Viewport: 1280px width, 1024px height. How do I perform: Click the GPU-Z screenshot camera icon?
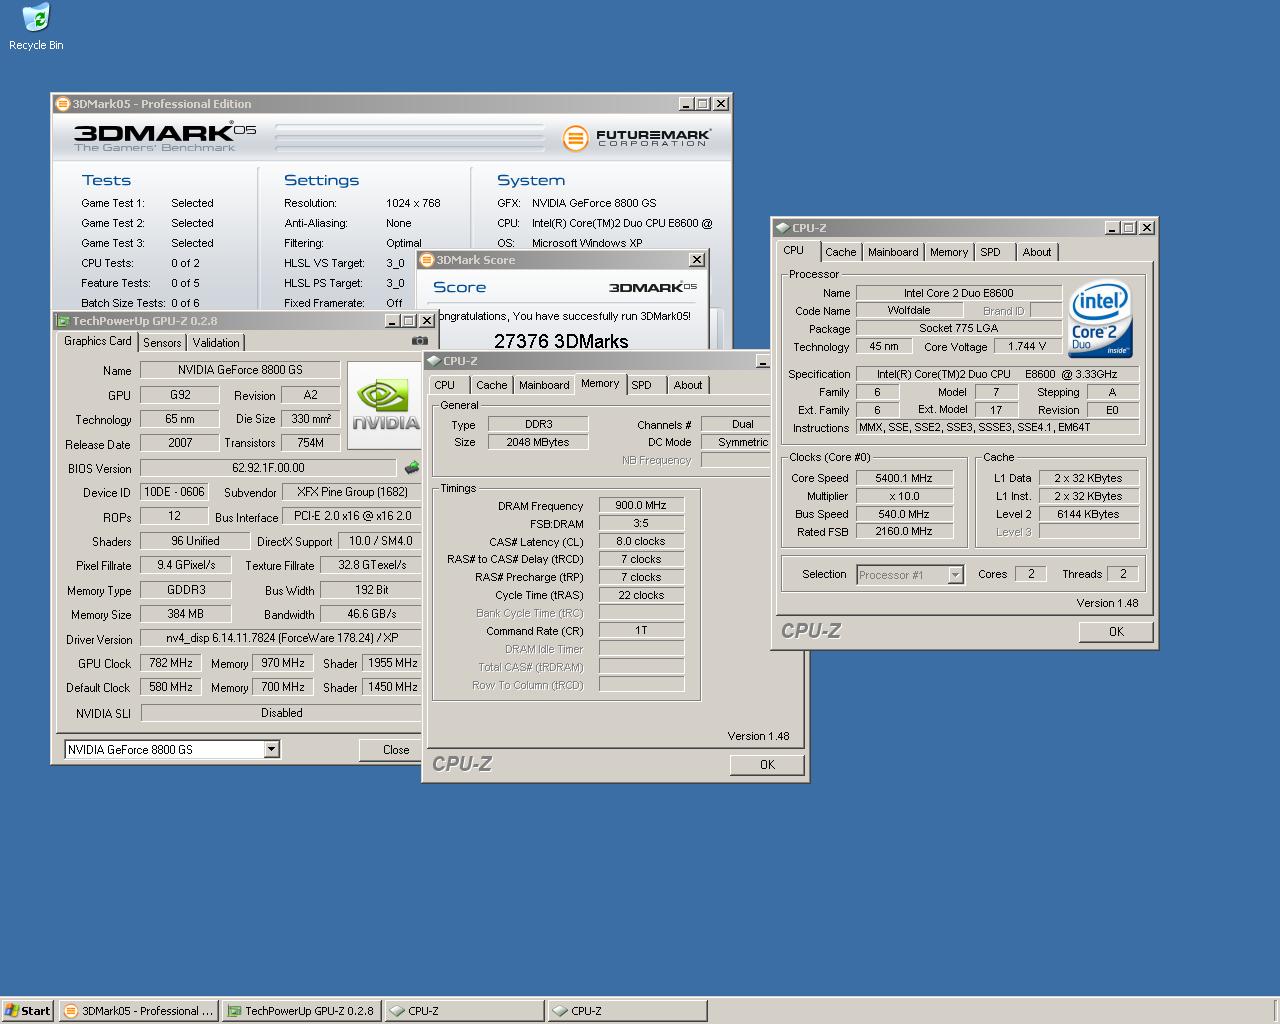point(420,341)
